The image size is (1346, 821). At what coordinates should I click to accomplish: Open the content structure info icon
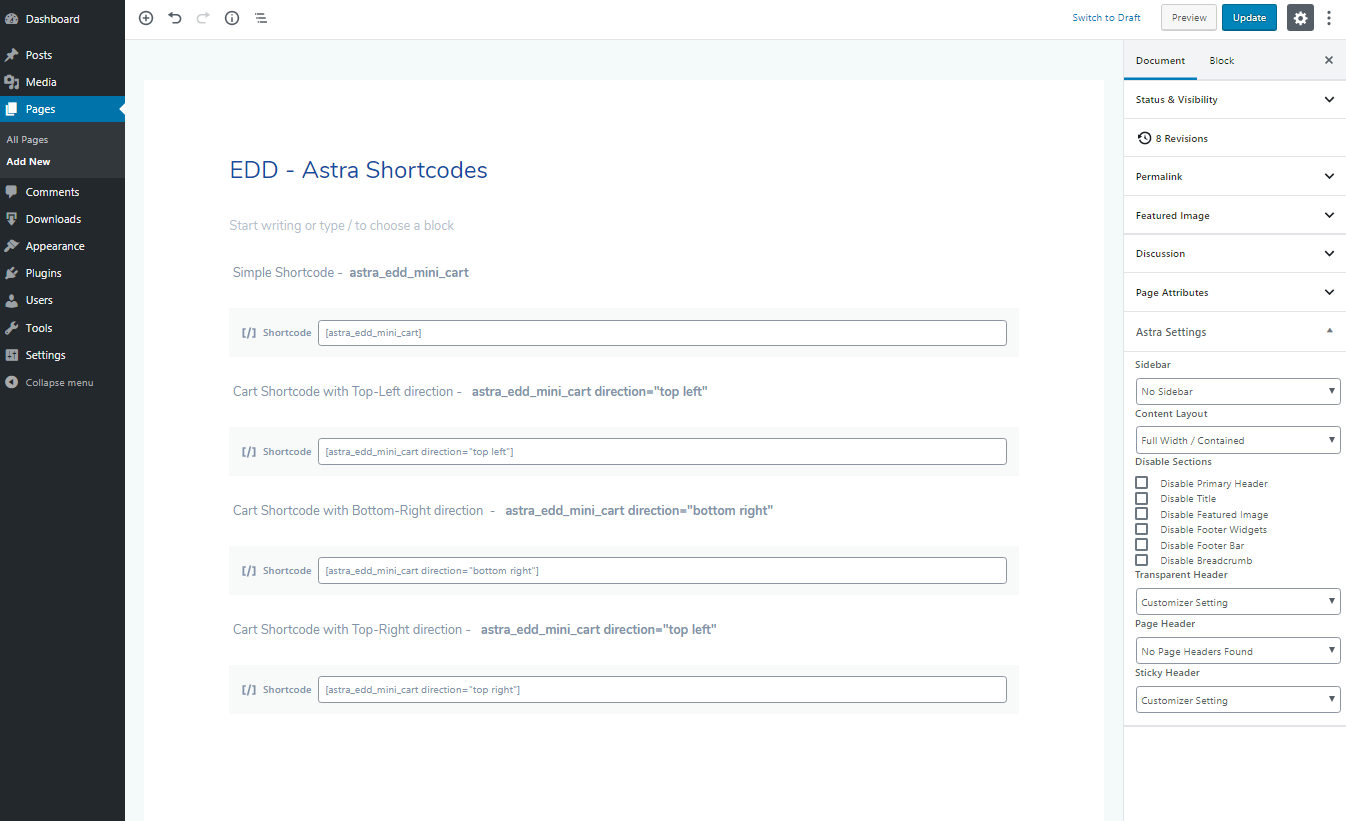232,18
